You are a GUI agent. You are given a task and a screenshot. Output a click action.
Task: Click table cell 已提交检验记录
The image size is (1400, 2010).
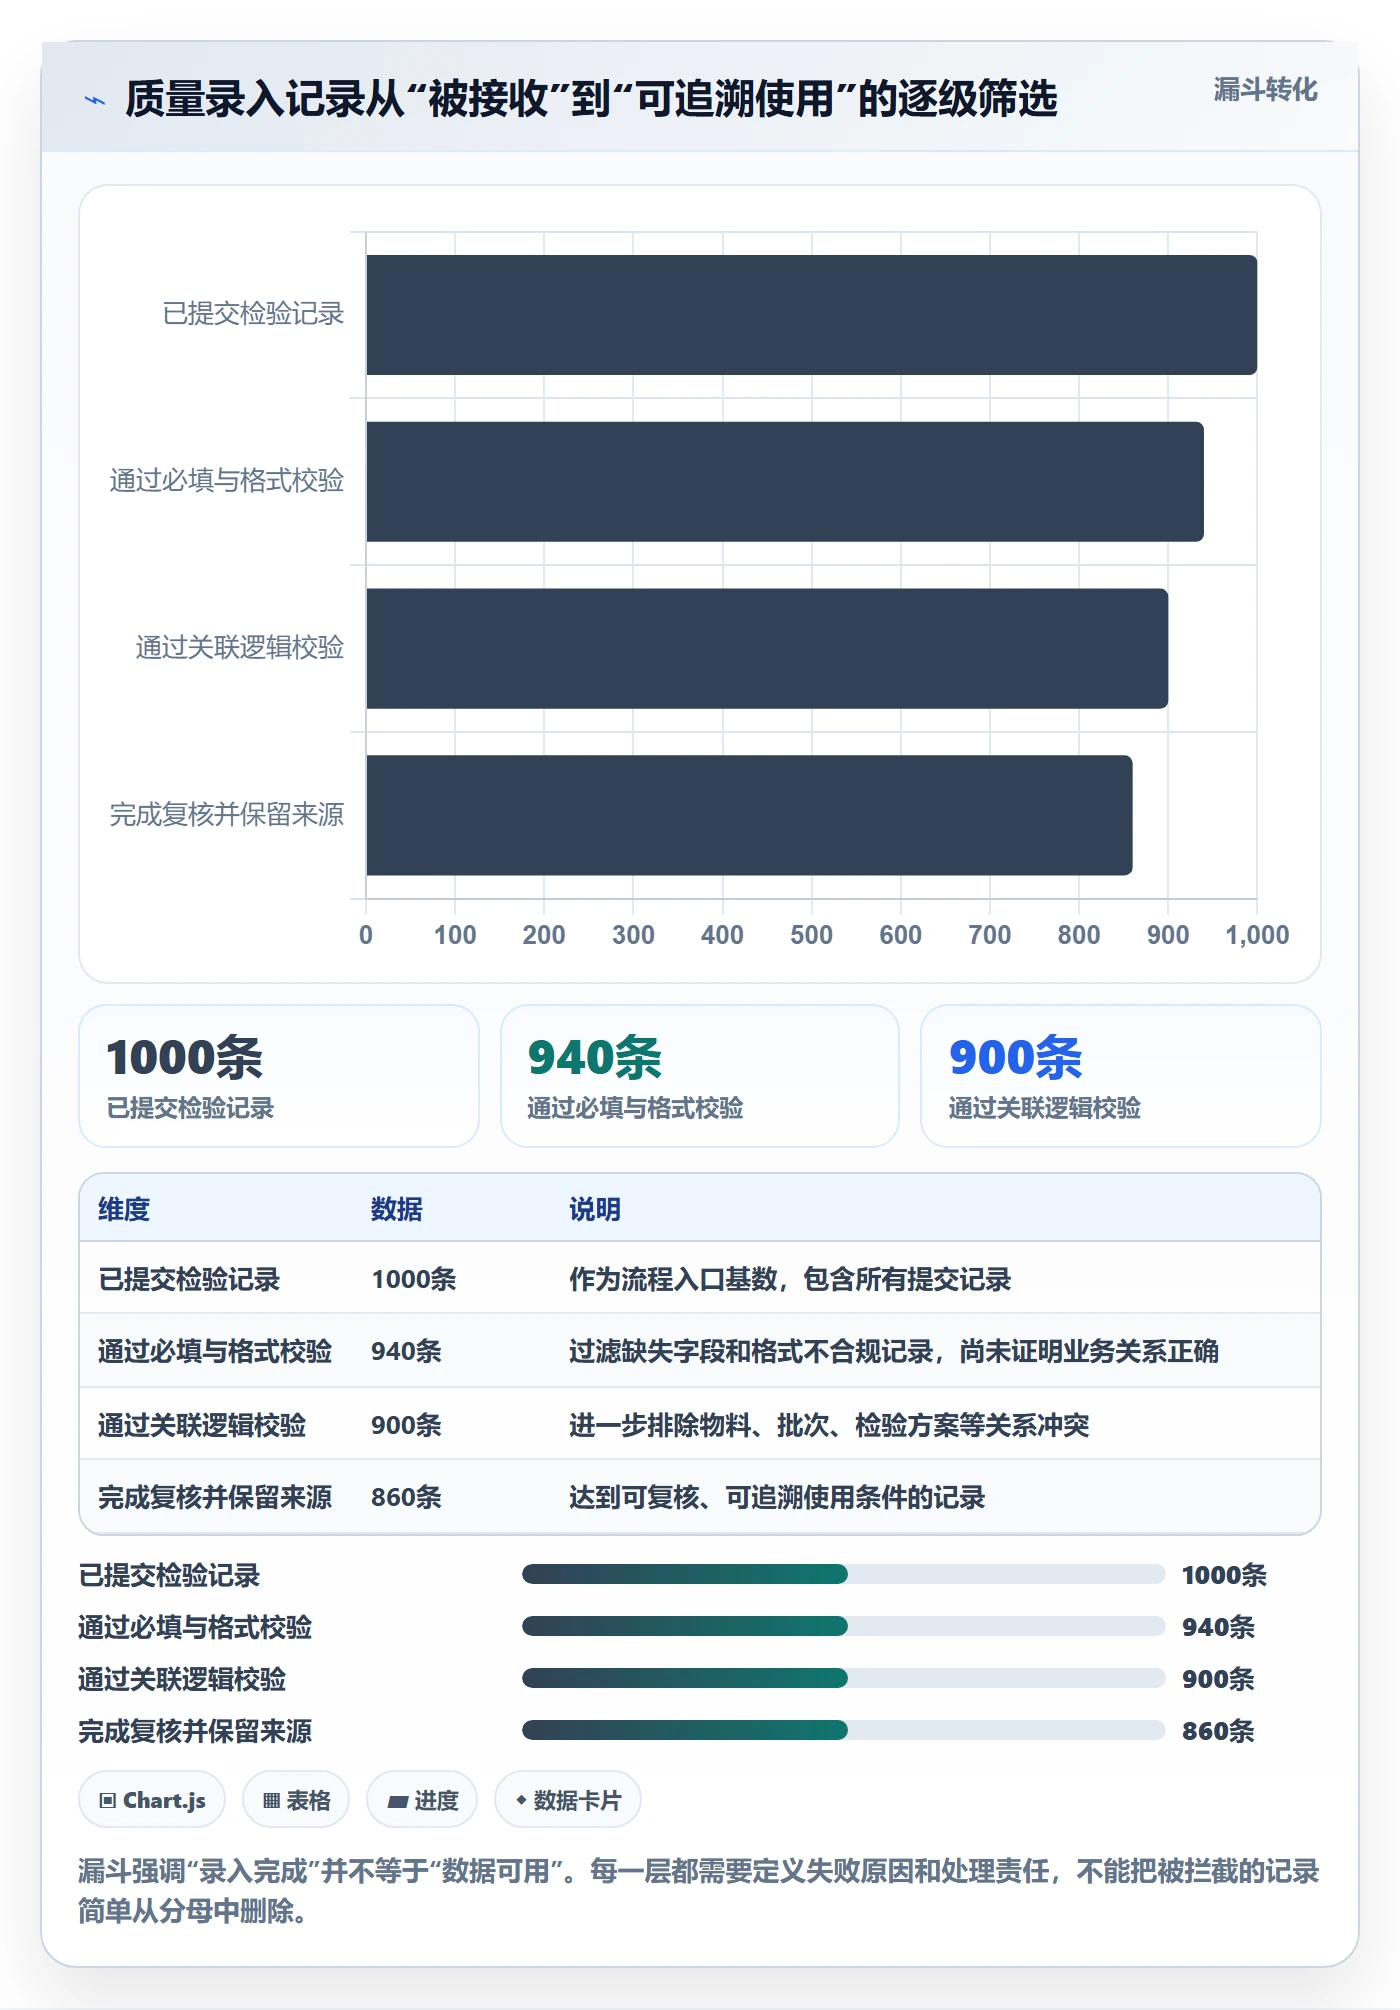[x=189, y=1279]
